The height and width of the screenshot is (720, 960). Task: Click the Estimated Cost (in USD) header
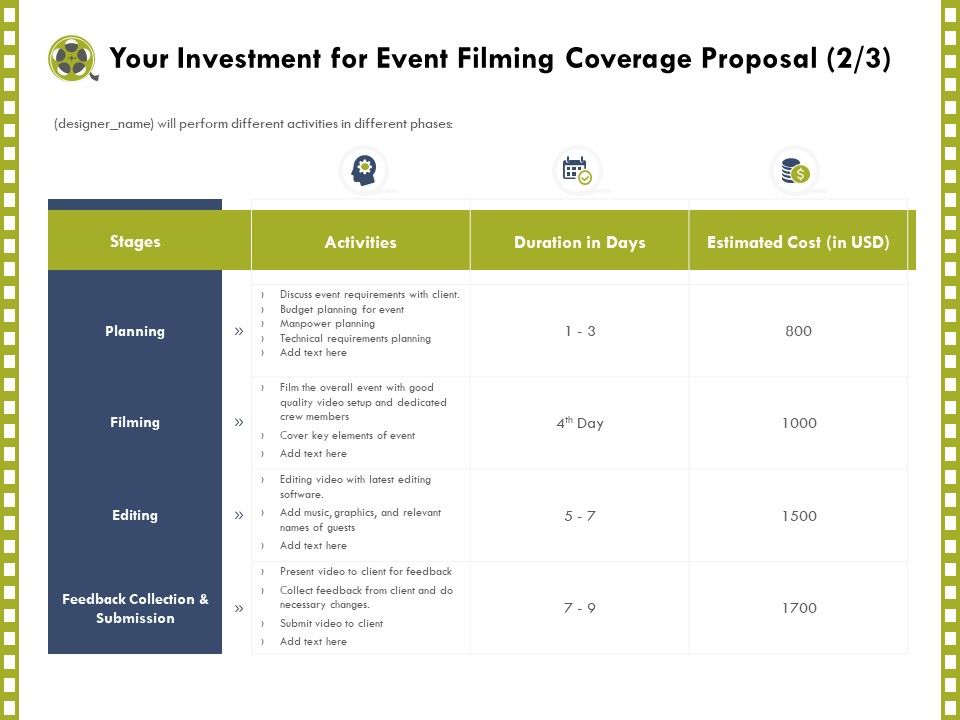click(x=798, y=242)
